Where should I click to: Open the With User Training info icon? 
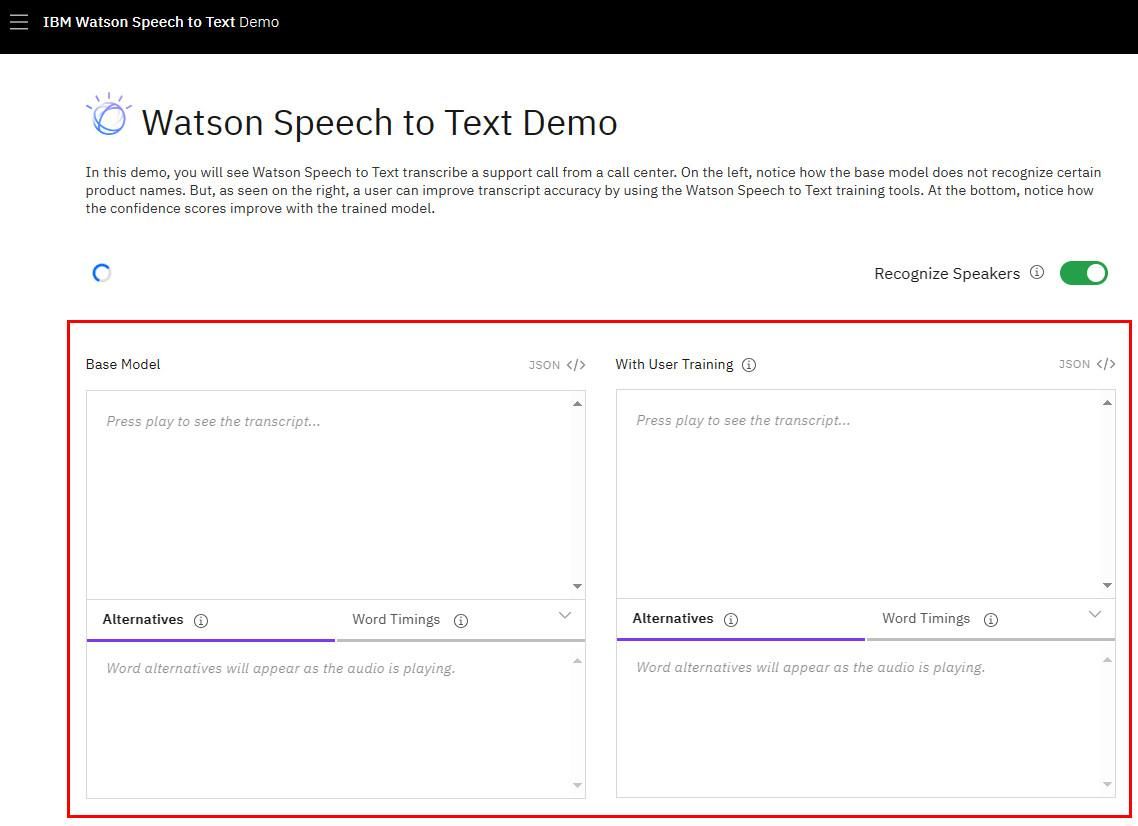click(749, 365)
